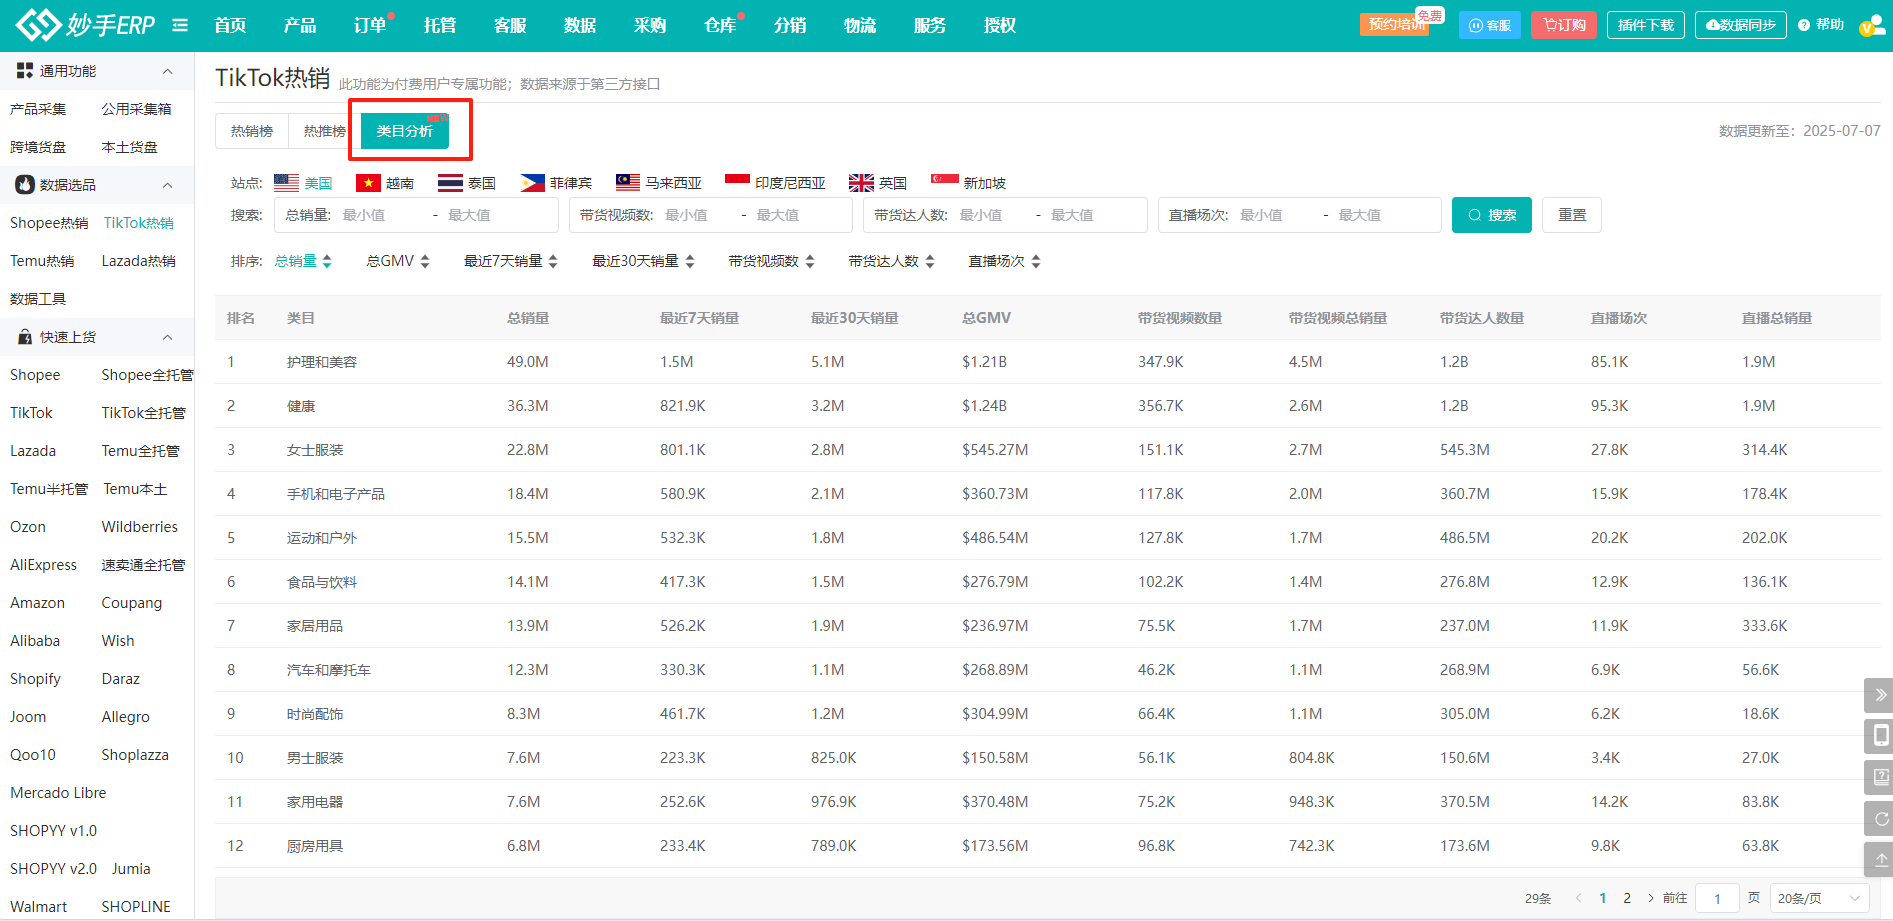Screen dimensions: 1893x921
Task: Click the 重置 reset button
Action: (1572, 215)
